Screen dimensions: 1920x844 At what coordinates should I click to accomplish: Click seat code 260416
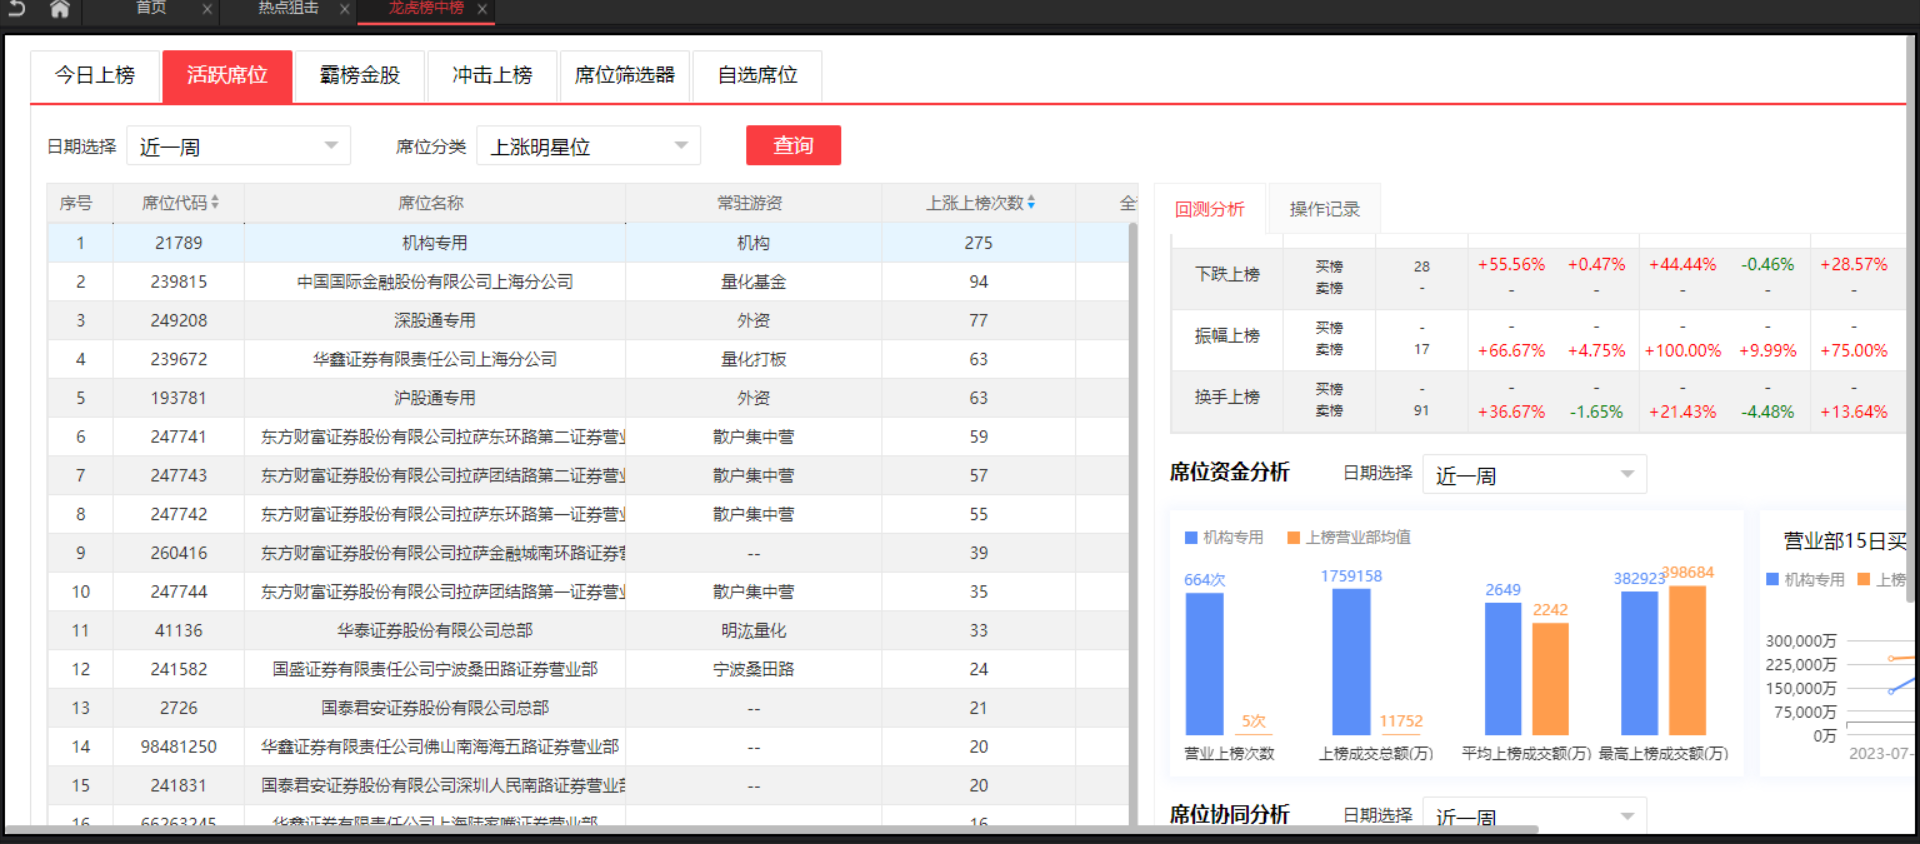pyautogui.click(x=179, y=553)
